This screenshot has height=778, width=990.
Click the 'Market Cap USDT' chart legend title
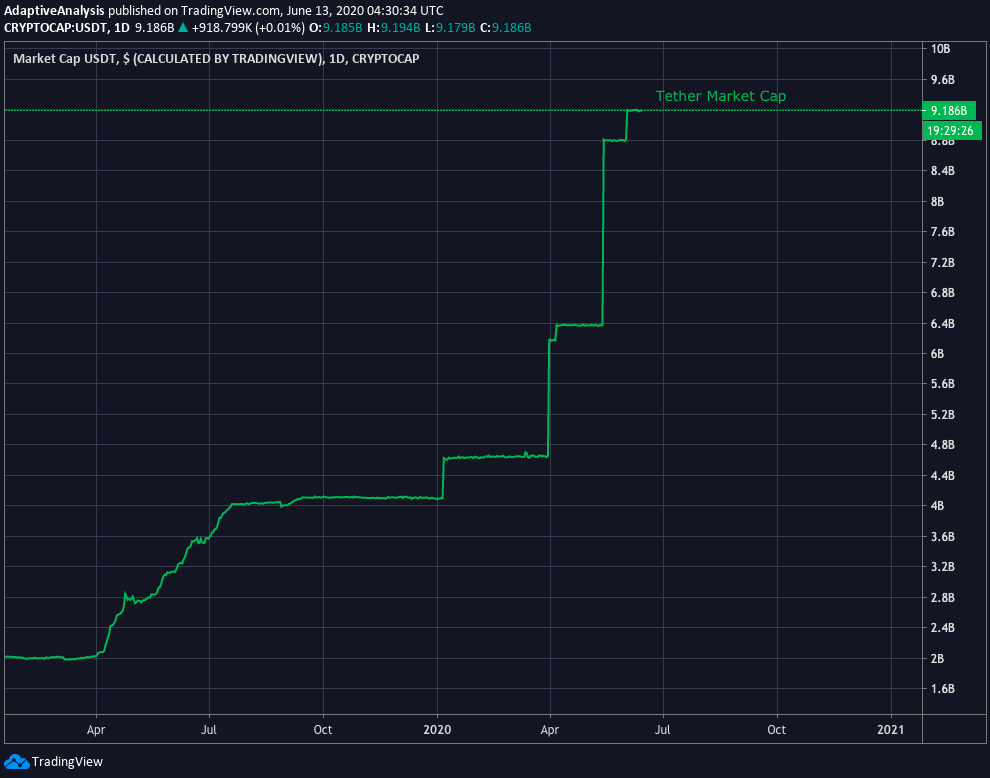[216, 59]
